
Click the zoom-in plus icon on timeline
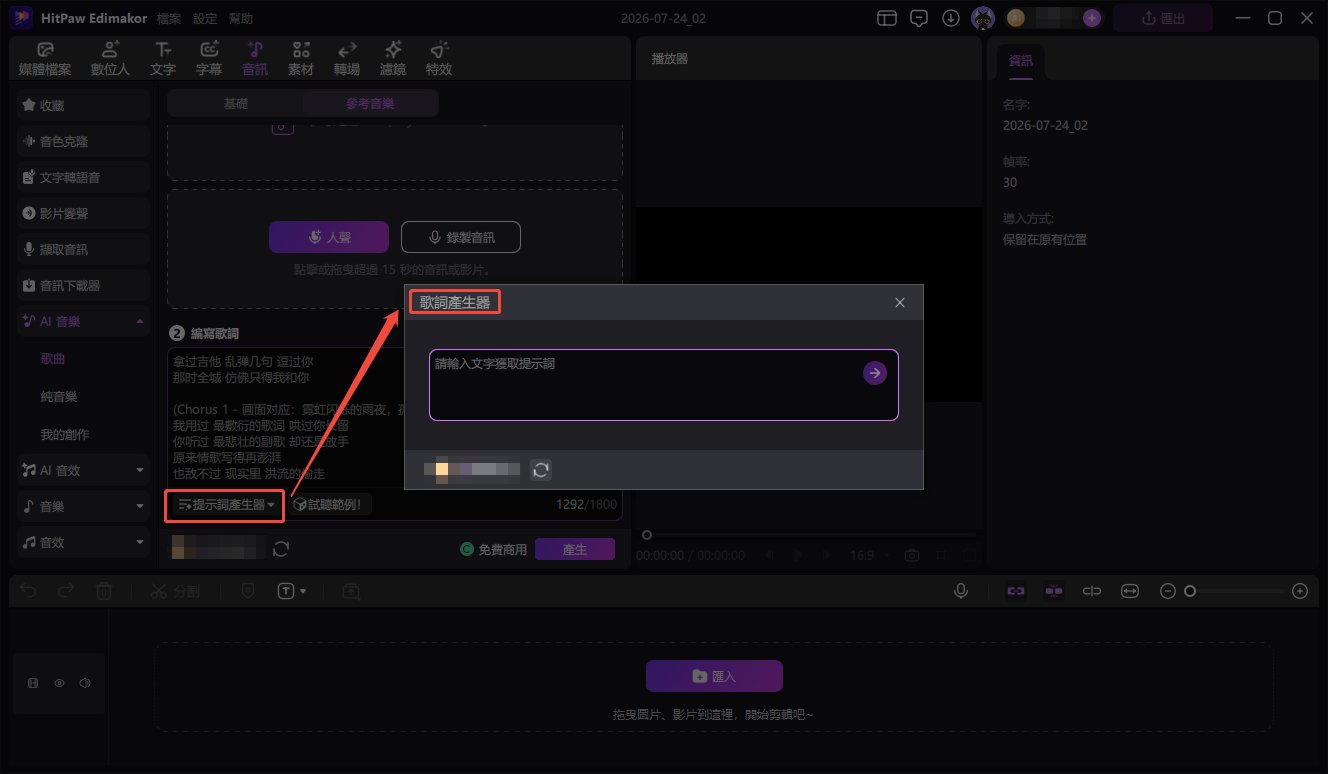[1300, 591]
